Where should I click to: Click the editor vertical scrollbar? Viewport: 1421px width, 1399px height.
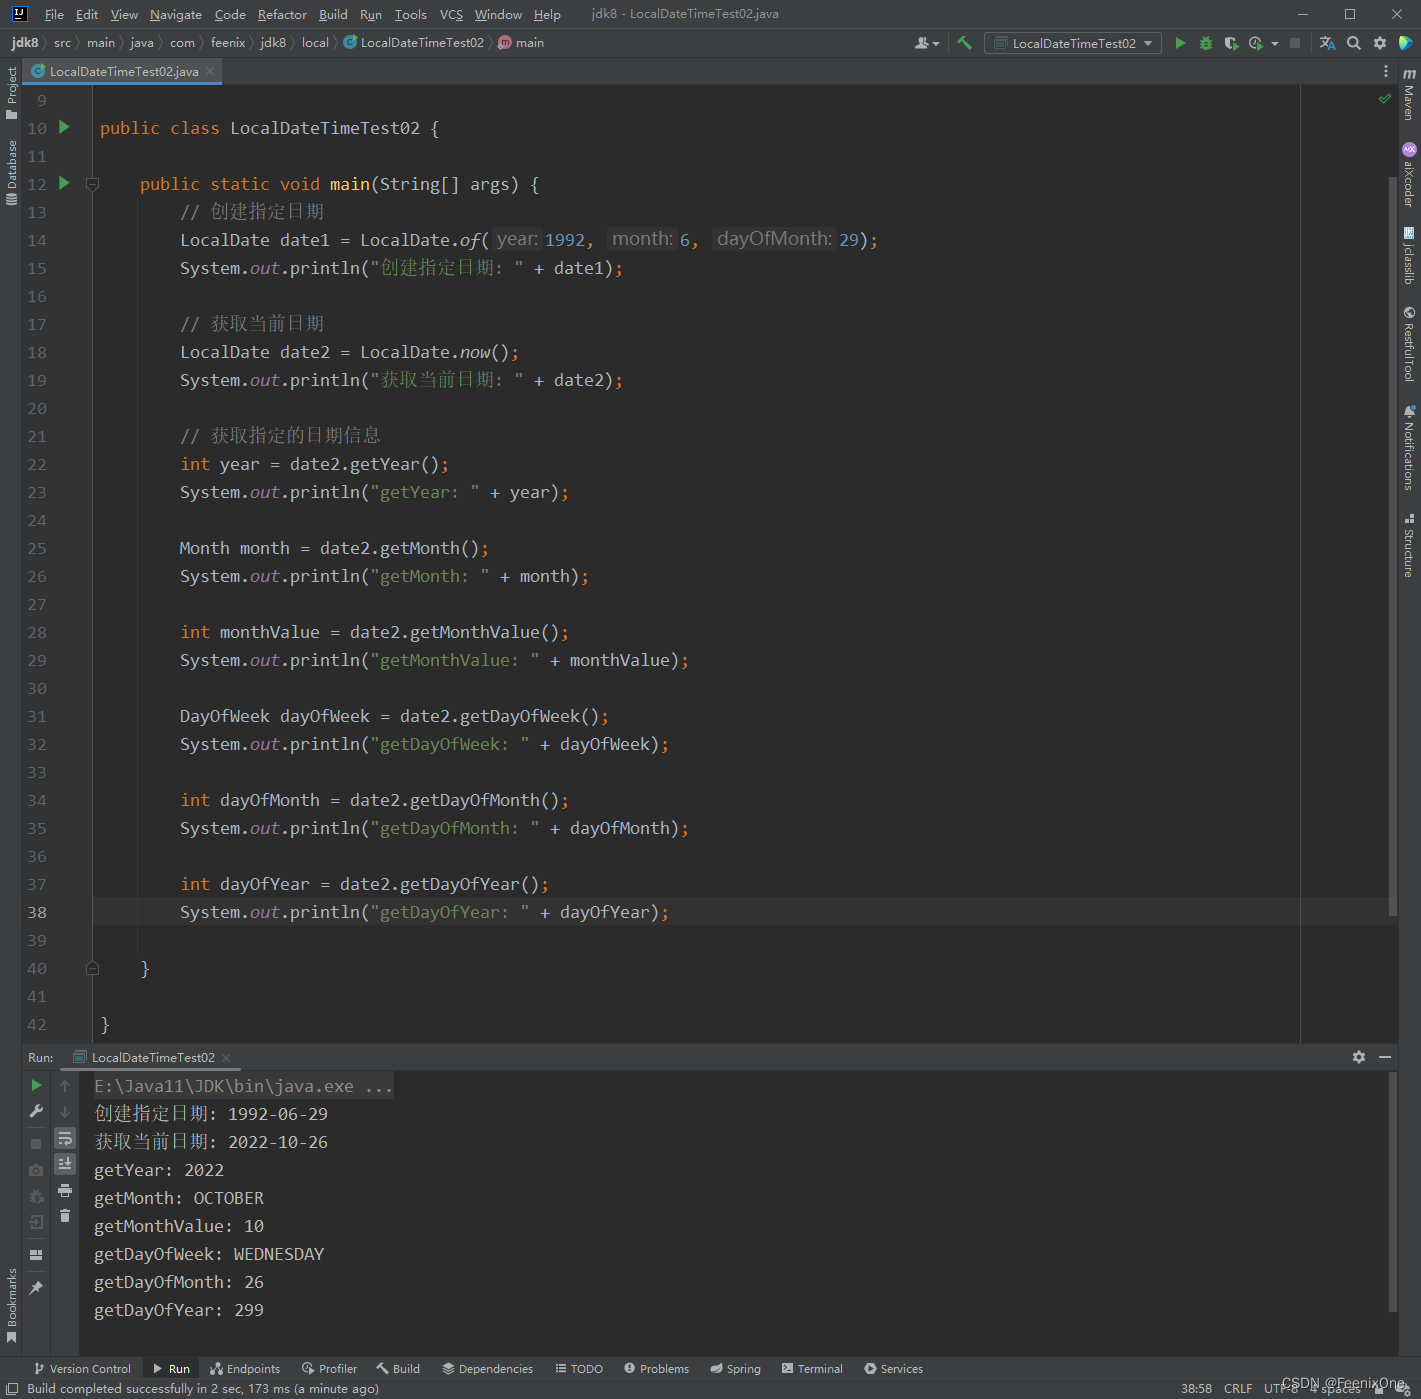(x=1392, y=545)
